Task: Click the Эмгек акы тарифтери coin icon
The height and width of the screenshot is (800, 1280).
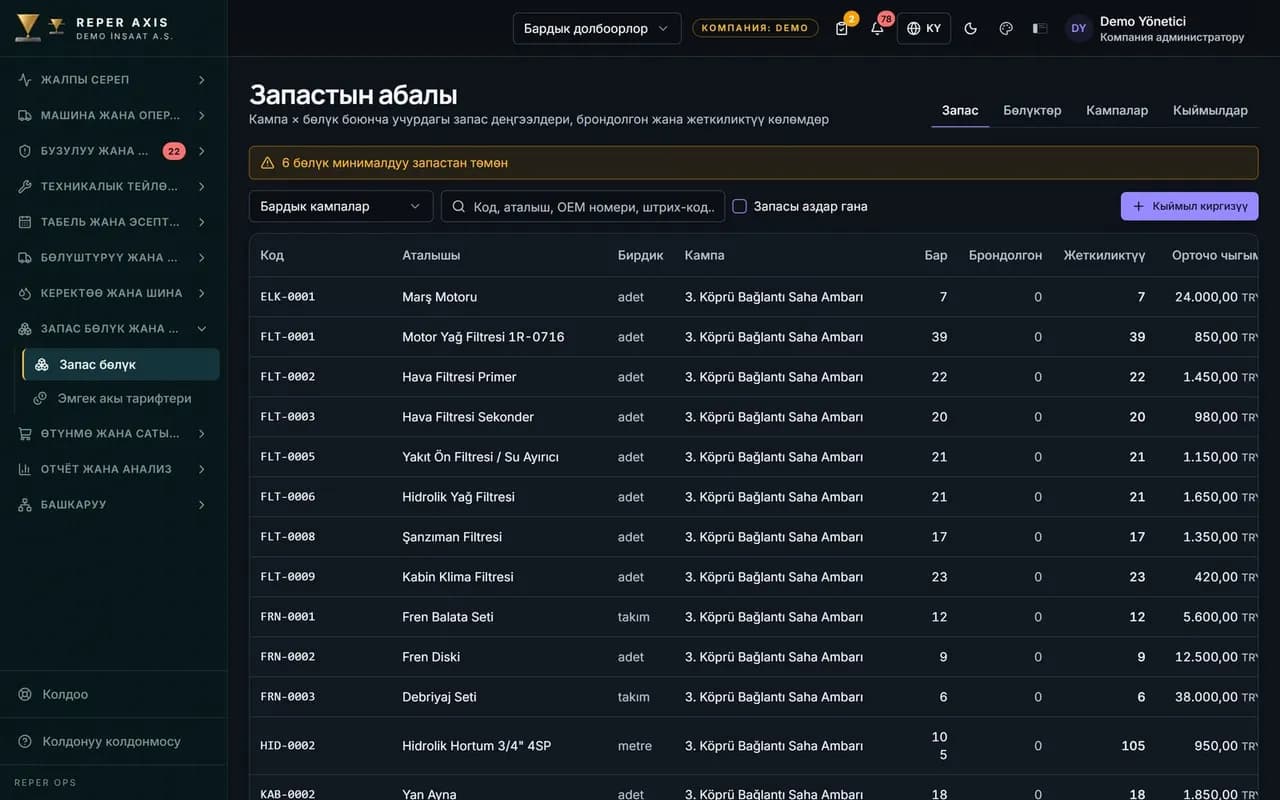Action: (41, 398)
